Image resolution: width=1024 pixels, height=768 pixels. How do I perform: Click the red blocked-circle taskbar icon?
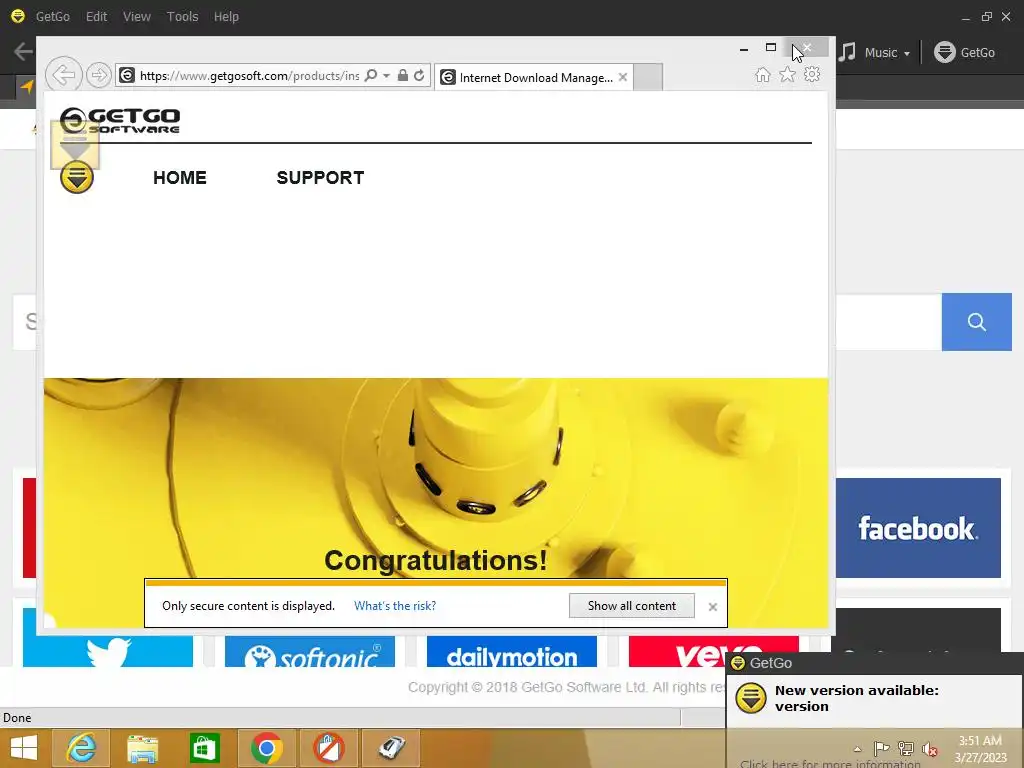tap(328, 748)
